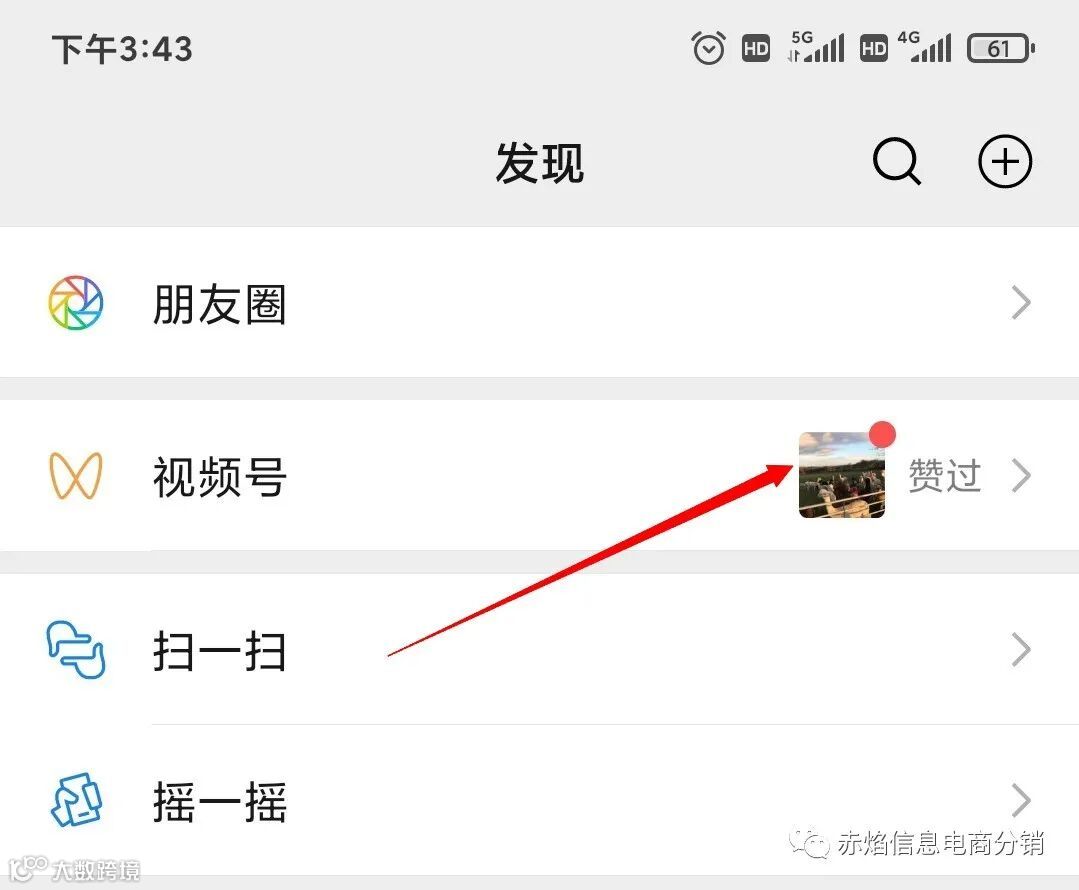This screenshot has height=890, width=1079.
Task: Tap the alarm clock status icon
Action: [x=708, y=48]
